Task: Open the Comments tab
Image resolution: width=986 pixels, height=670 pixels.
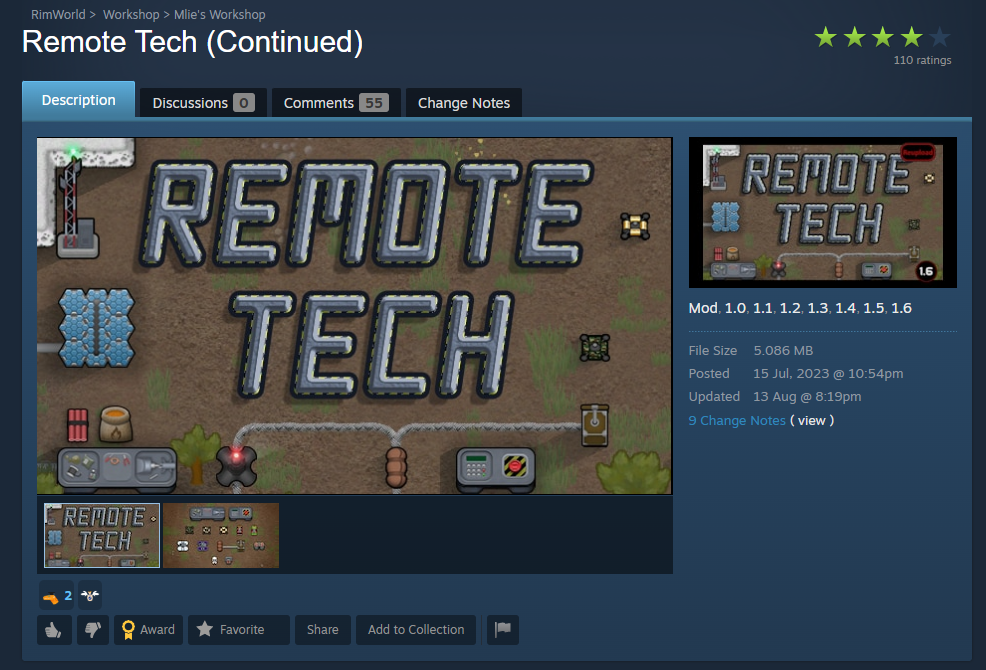Action: coord(336,103)
